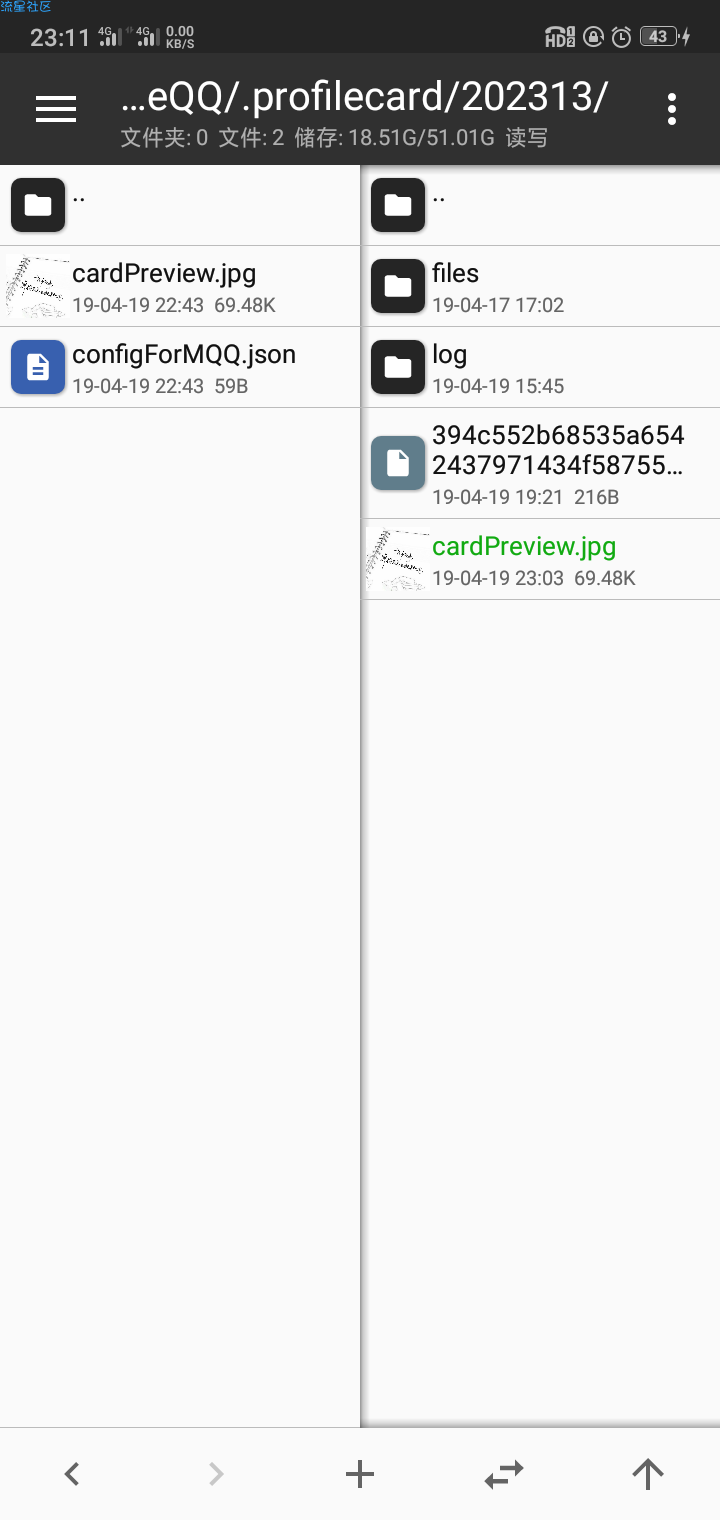Open the hamburger navigation menu
This screenshot has height=1520, width=720.
click(x=56, y=109)
